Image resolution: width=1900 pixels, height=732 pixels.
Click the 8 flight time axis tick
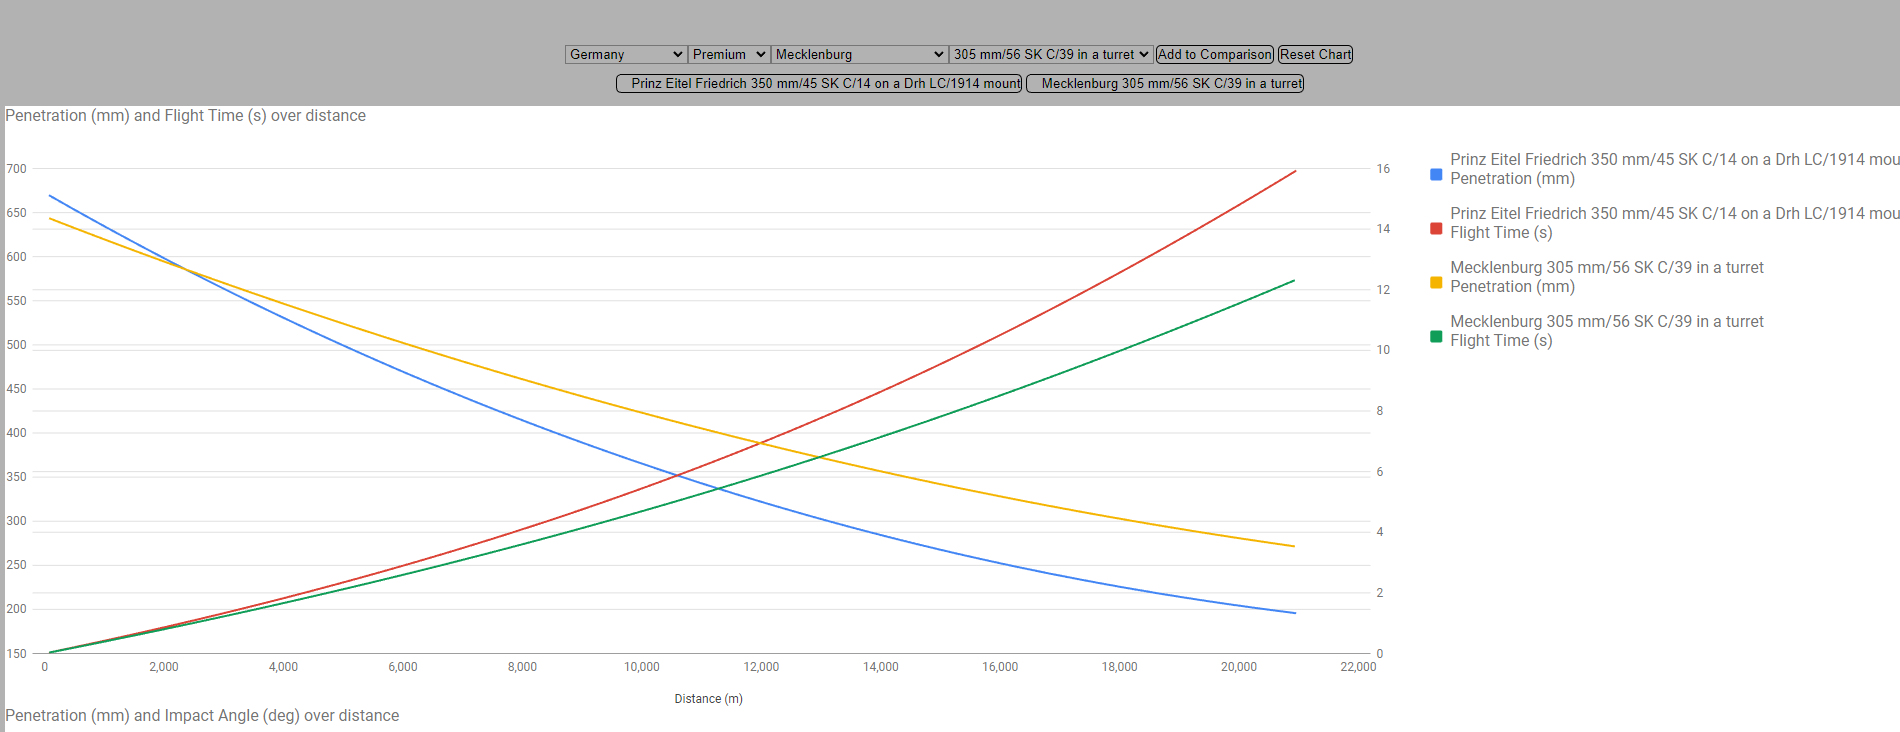point(1380,411)
